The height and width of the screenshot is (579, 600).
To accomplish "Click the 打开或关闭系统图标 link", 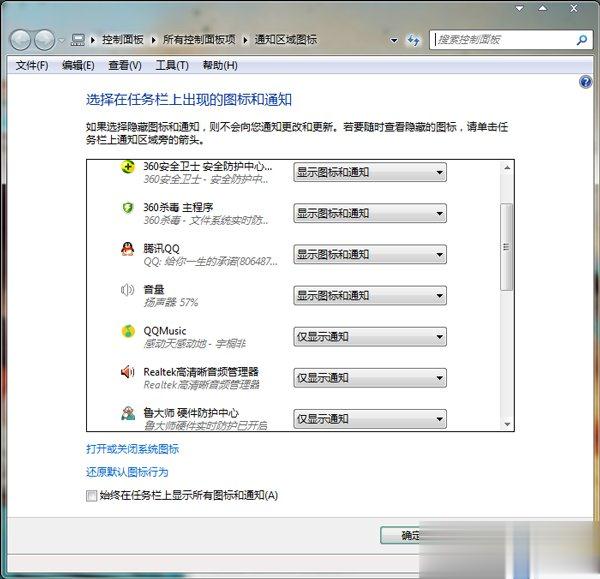I will coord(132,449).
